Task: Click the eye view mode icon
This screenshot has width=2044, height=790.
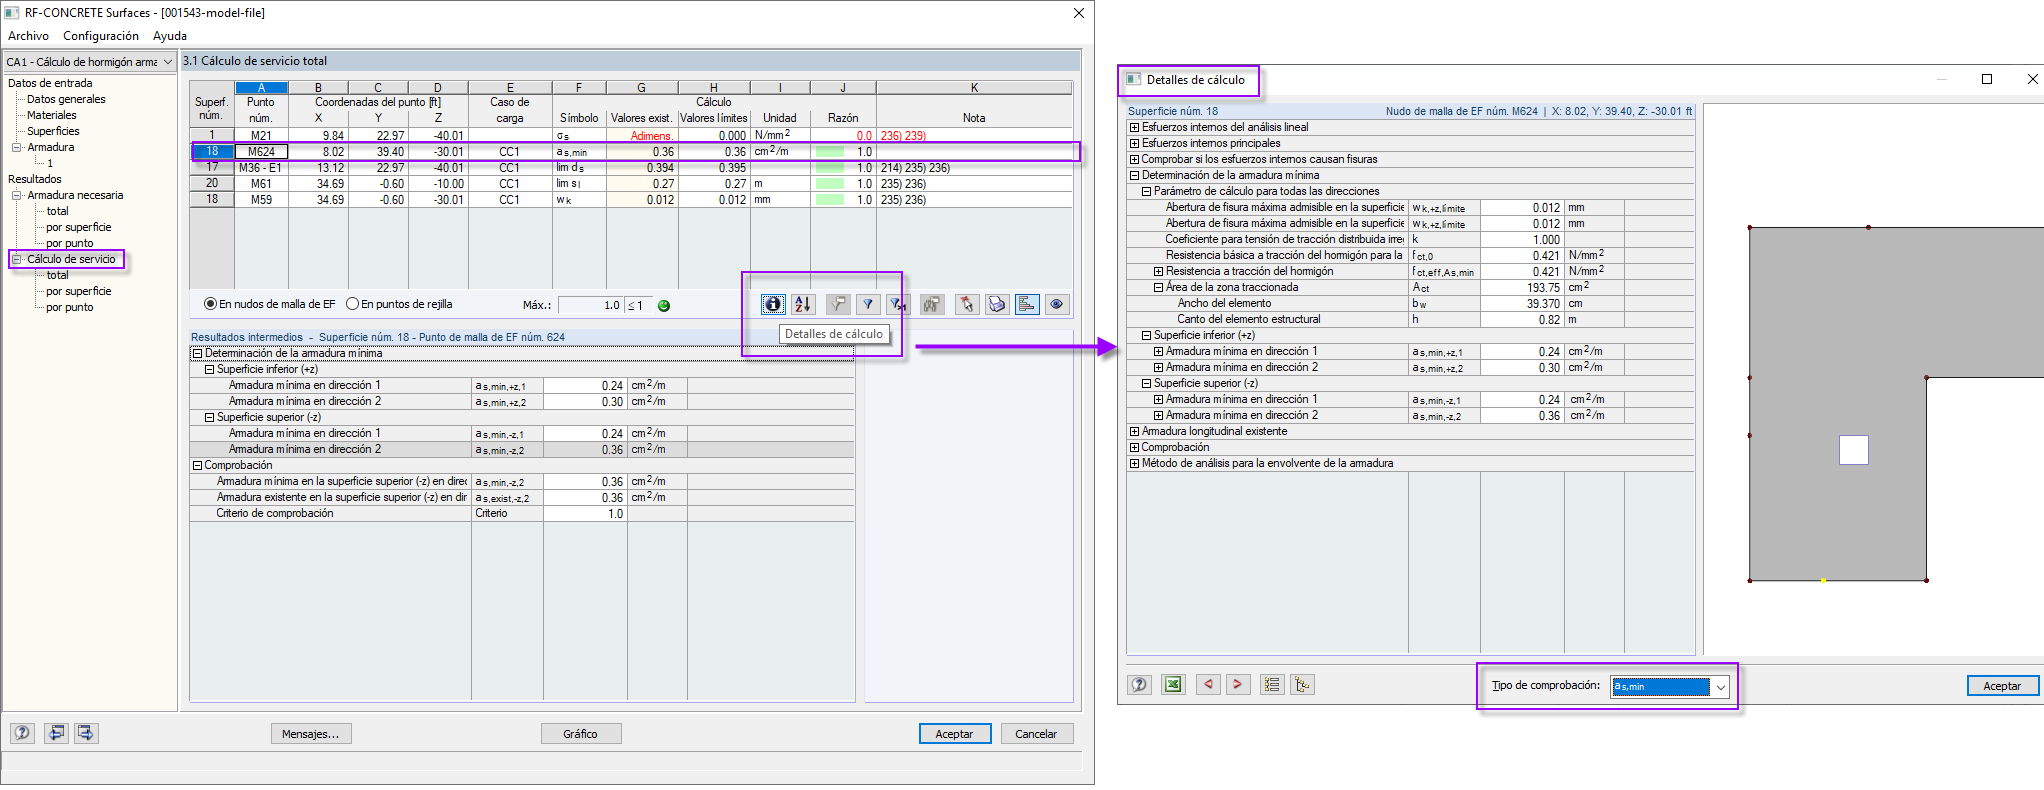Action: pyautogui.click(x=1056, y=304)
